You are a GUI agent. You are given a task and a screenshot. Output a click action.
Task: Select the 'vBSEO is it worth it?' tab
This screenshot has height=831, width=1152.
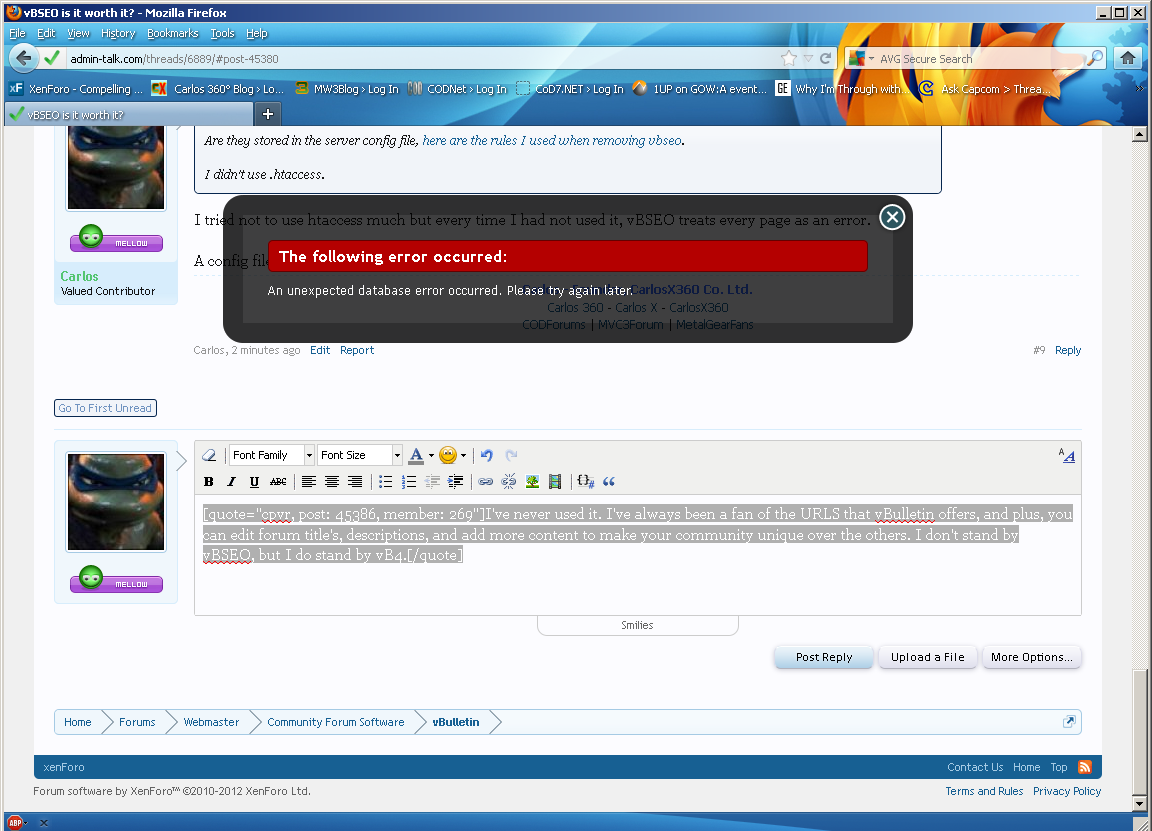coord(129,115)
